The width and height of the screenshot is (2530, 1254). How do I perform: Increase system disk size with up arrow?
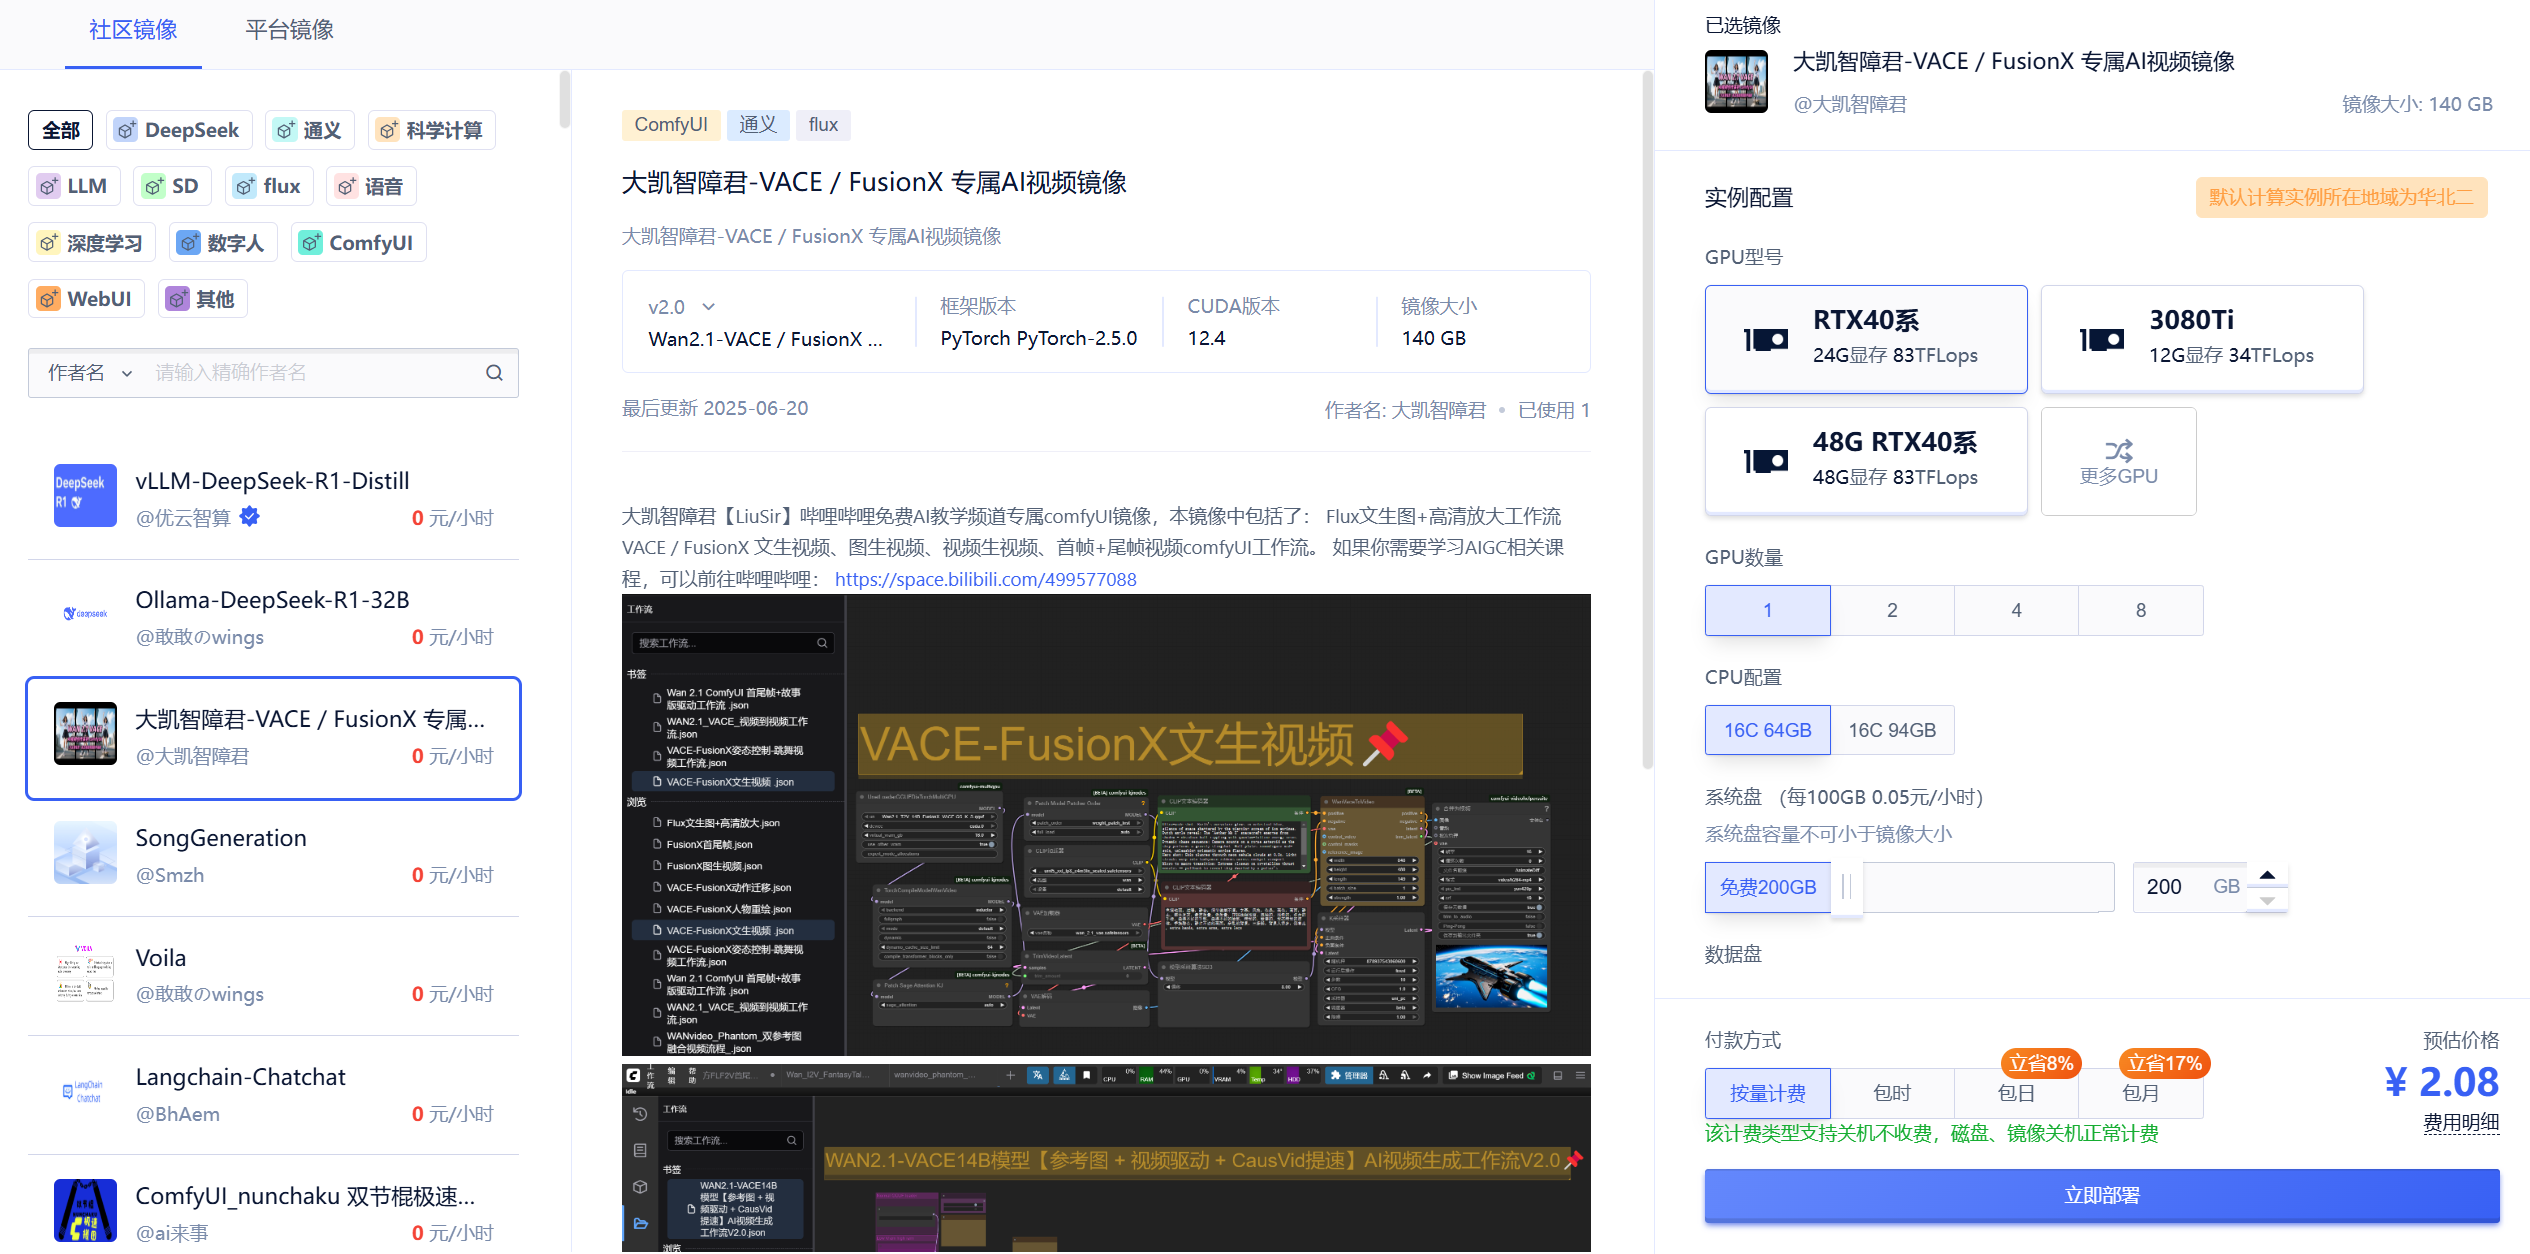click(2267, 875)
